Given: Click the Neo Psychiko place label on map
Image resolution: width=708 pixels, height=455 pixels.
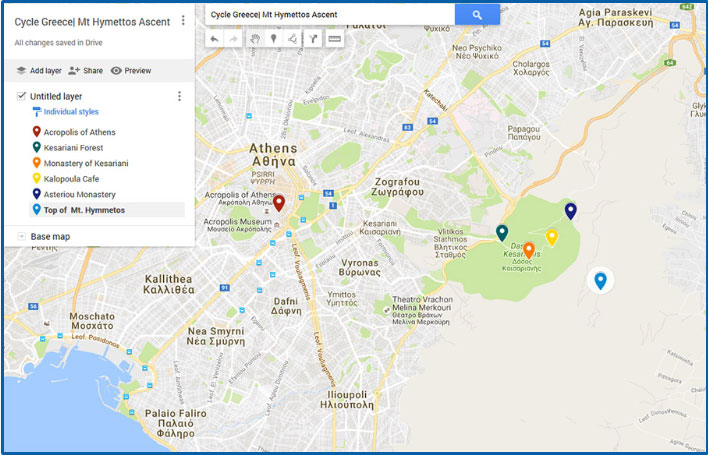Looking at the screenshot, I should coord(477,52).
